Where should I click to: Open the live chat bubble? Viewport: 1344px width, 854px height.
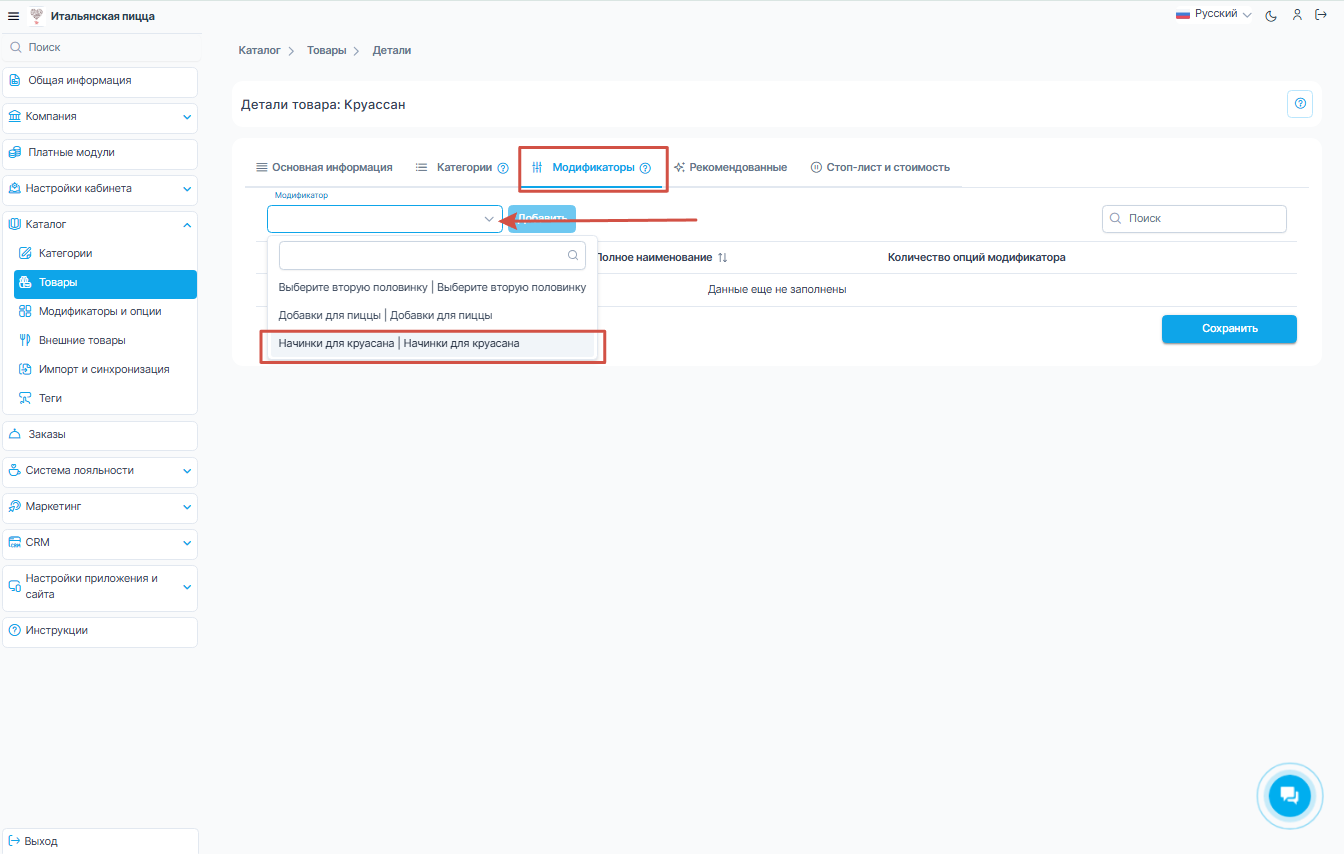click(x=1289, y=796)
